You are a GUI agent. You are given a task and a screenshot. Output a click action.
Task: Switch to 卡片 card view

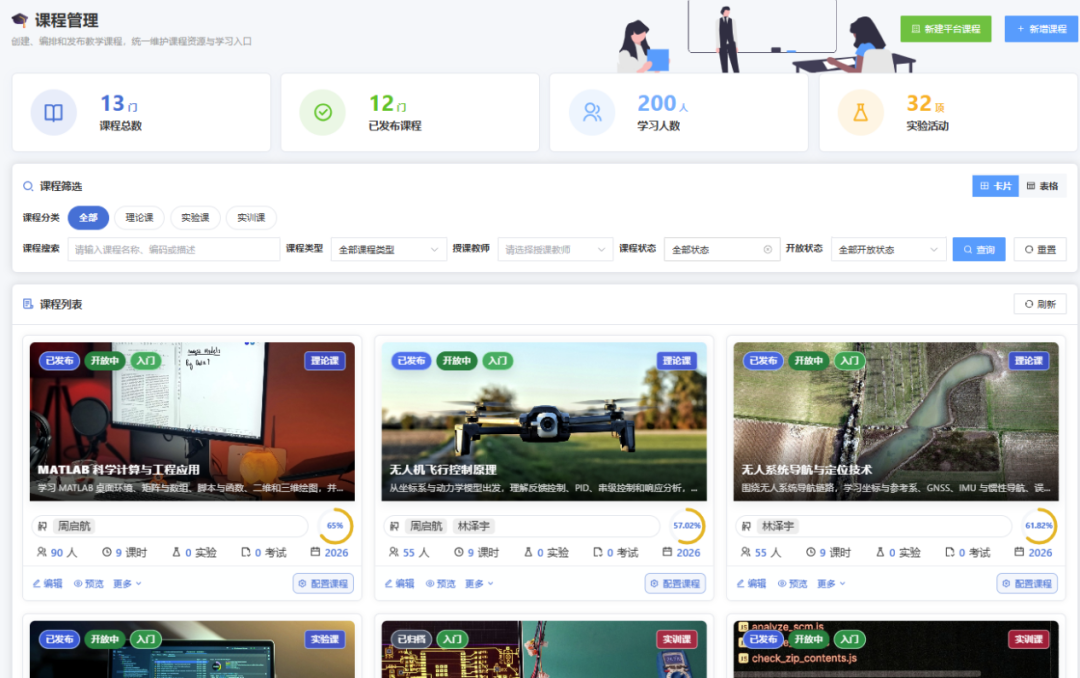coord(995,186)
